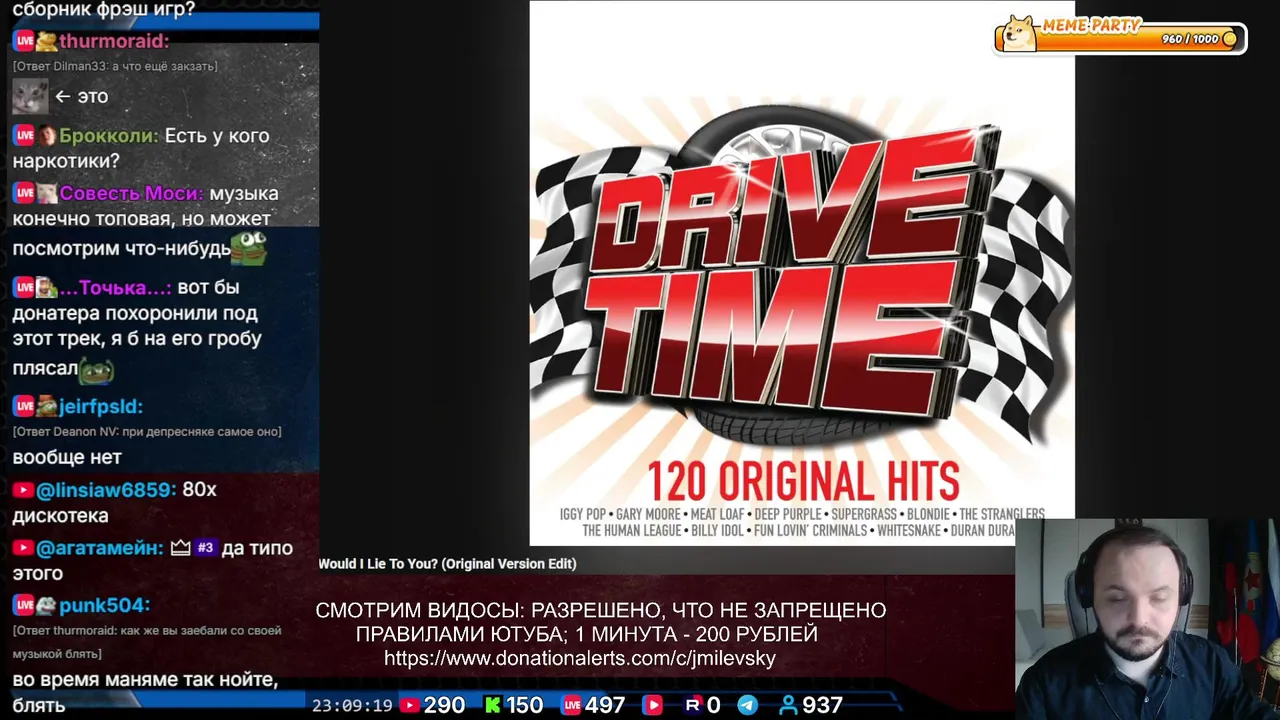Click the LIVE badge beside Совесть Моси
This screenshot has width=1280, height=720.
point(24,193)
